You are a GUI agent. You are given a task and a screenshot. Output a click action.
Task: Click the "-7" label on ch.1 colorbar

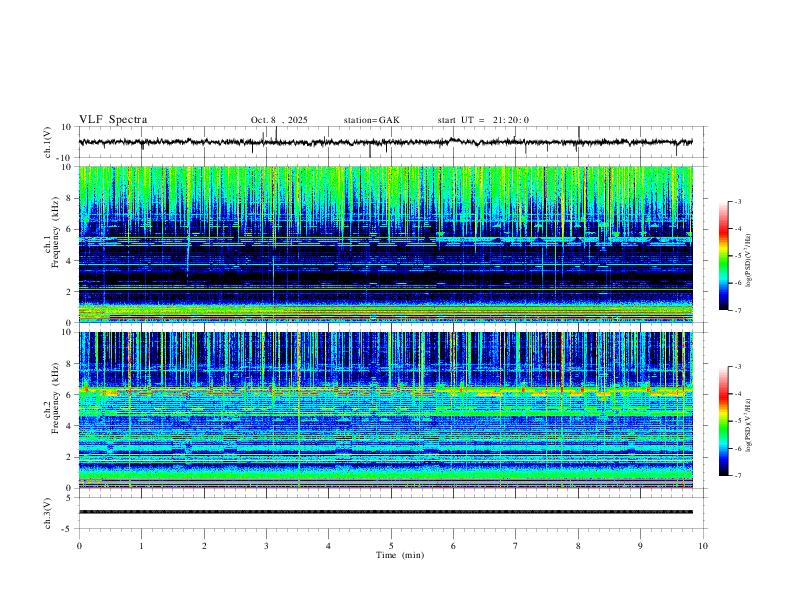(x=737, y=310)
